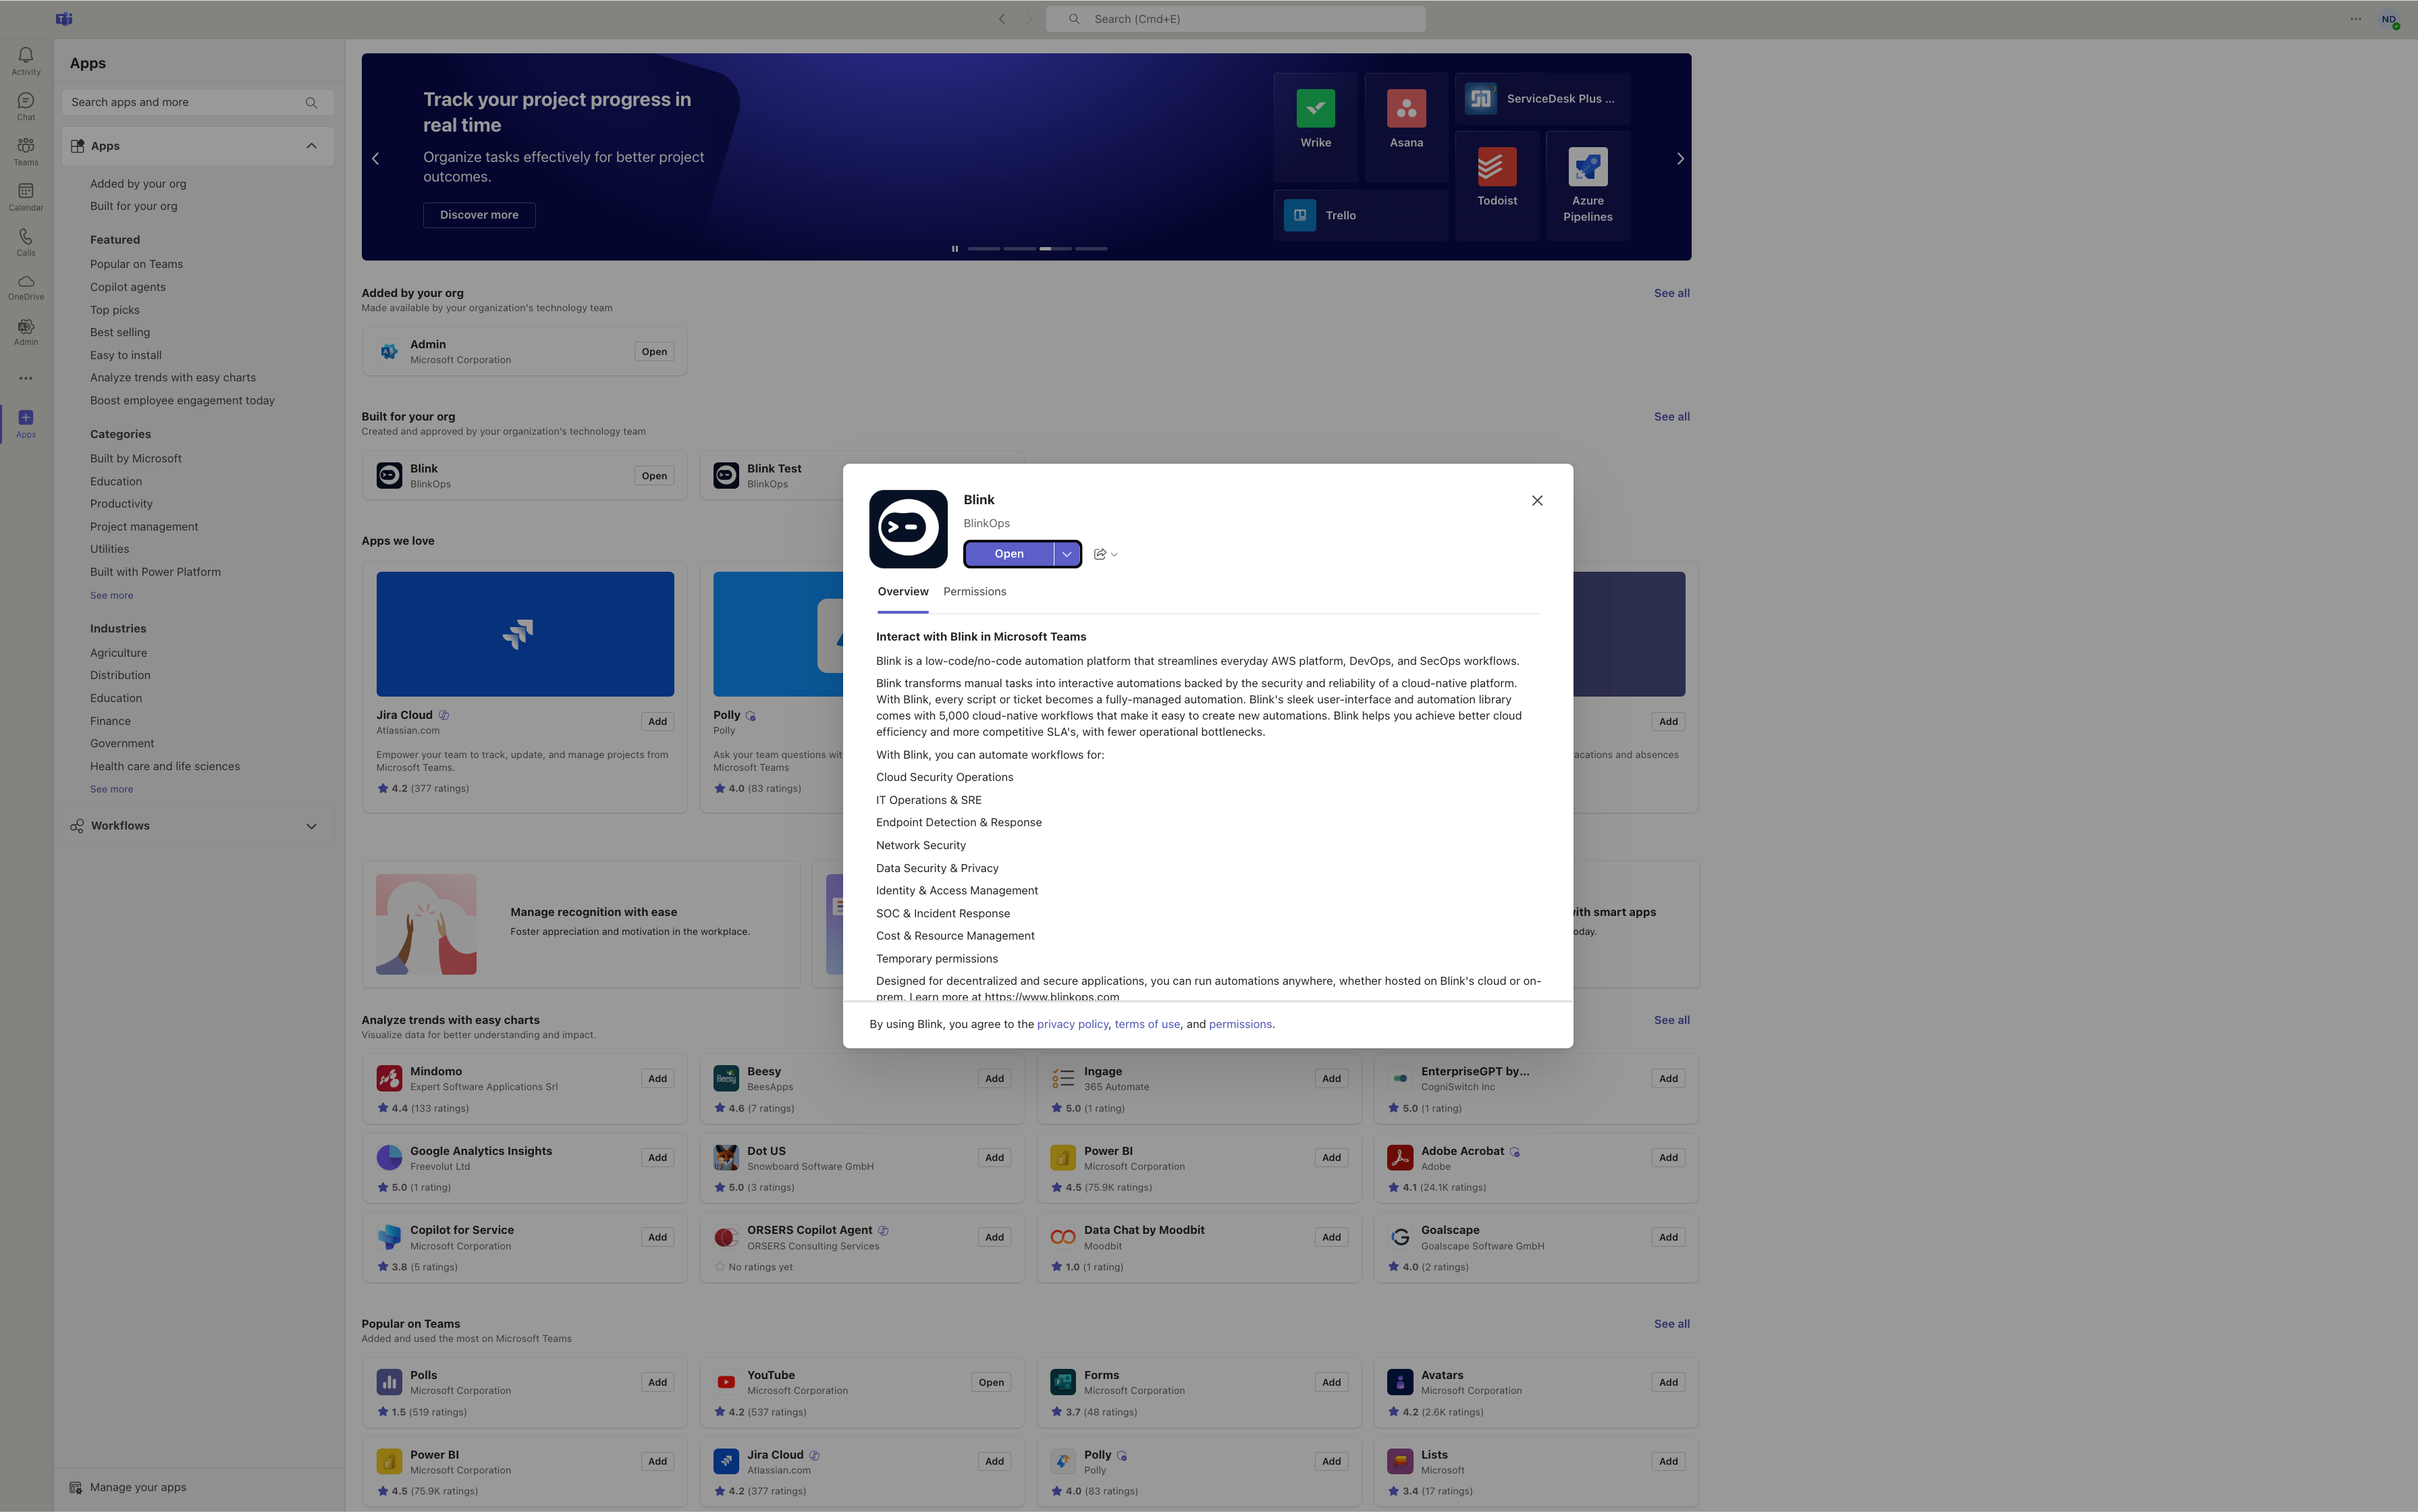Open the Admin app

[654, 352]
